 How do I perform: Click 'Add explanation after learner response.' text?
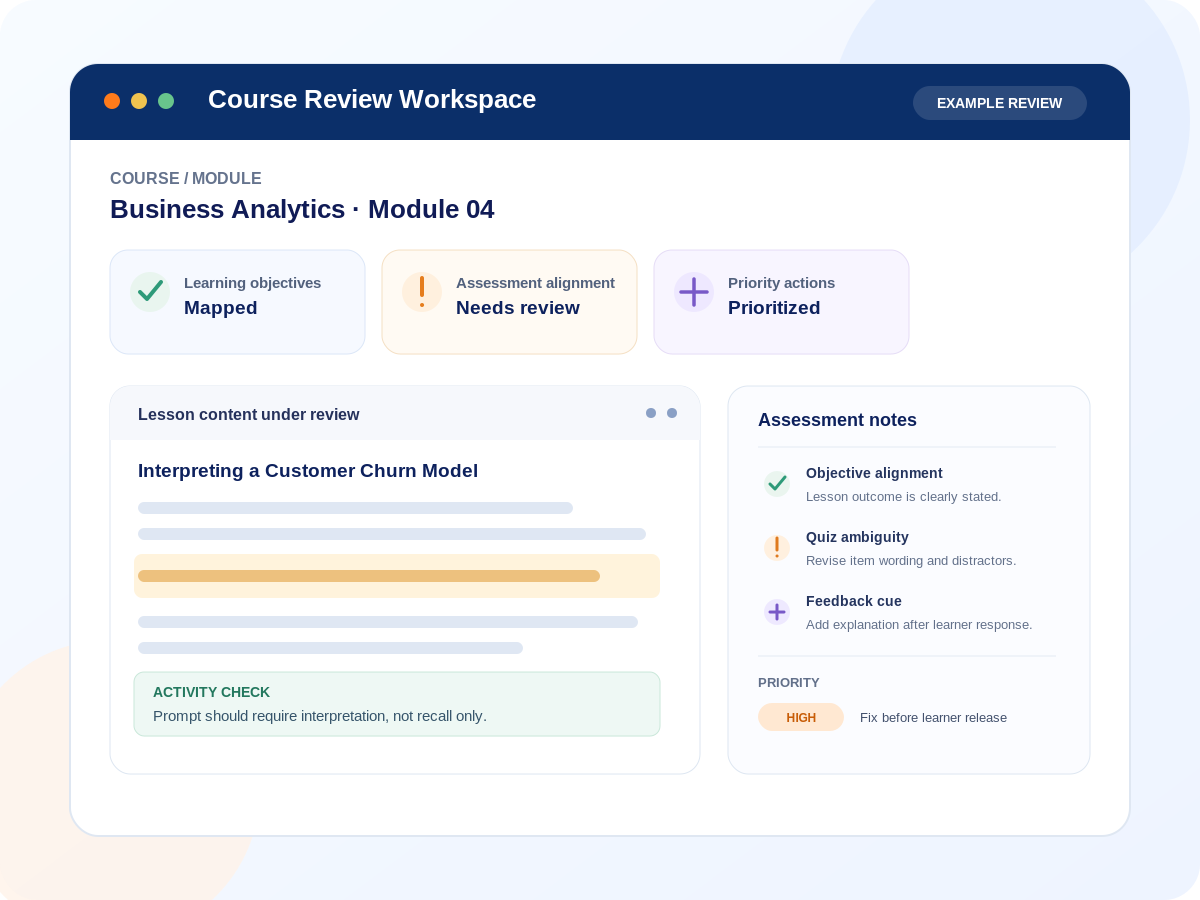coord(919,624)
